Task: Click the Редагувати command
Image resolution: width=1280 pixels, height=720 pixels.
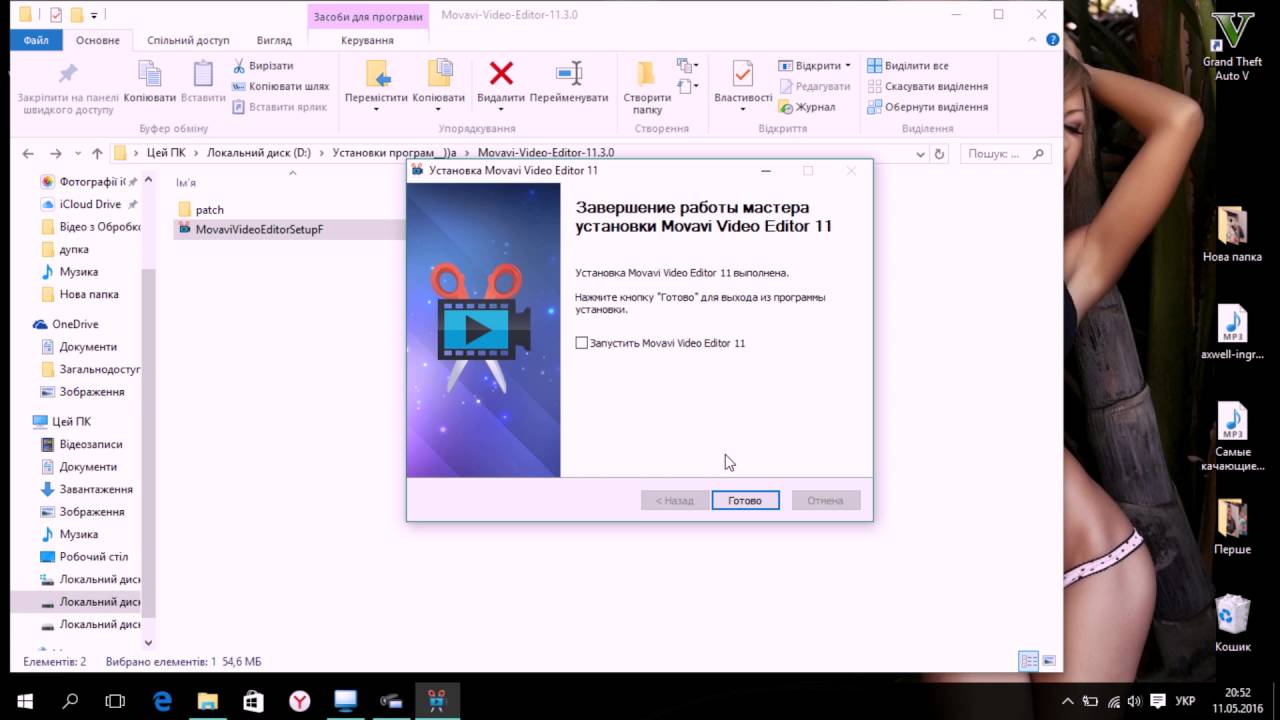Action: click(815, 86)
